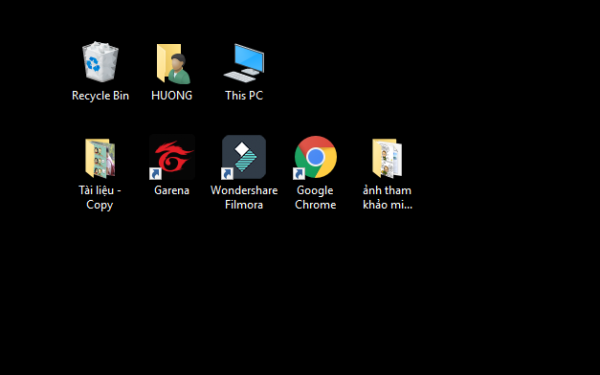
Task: Select the Garena shortcut icon
Action: click(x=172, y=157)
